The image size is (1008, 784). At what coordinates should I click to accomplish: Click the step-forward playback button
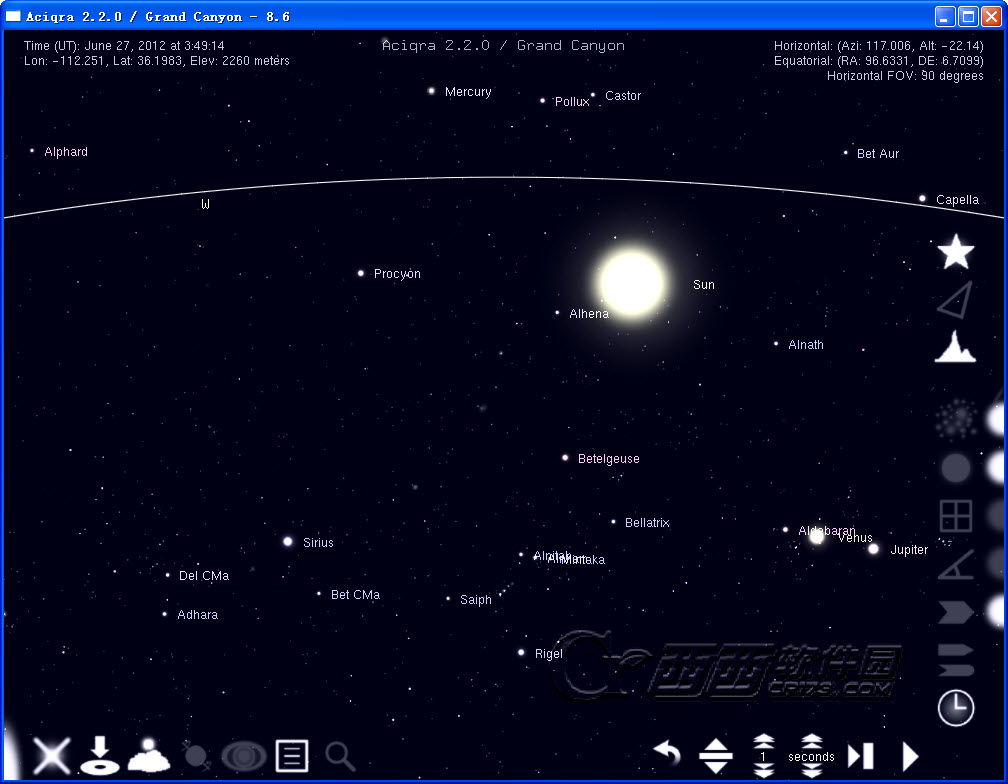click(860, 756)
